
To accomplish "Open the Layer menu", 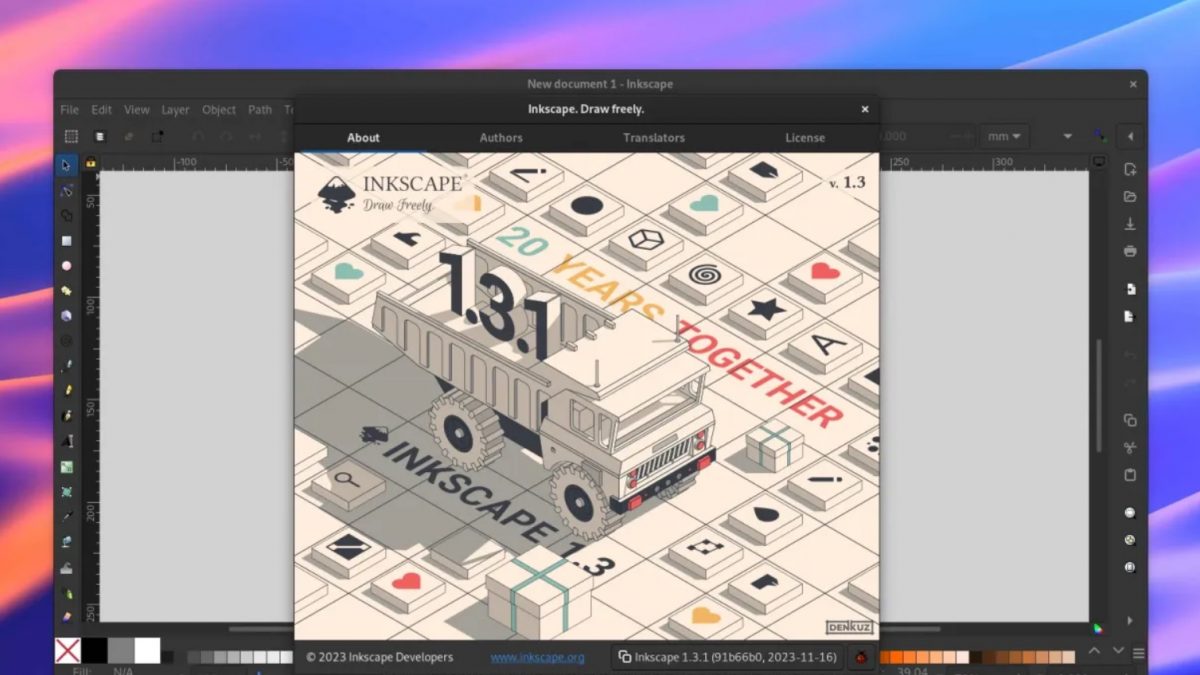I will coord(176,110).
